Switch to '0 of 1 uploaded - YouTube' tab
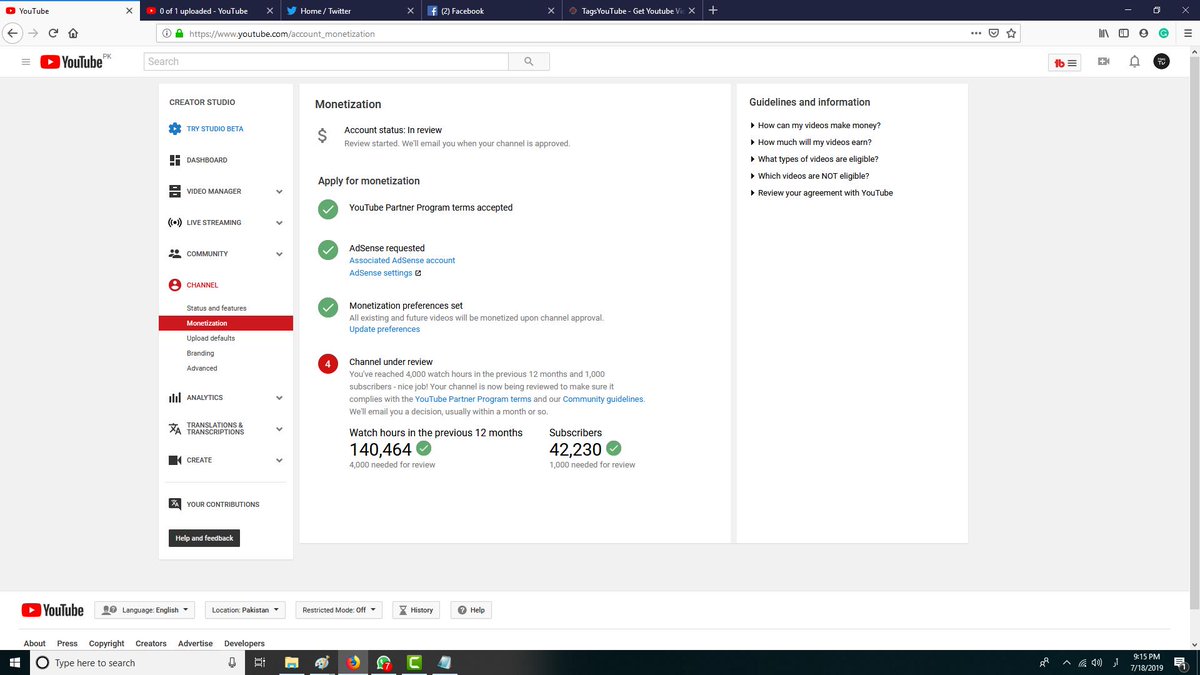The image size is (1200, 675). (203, 11)
